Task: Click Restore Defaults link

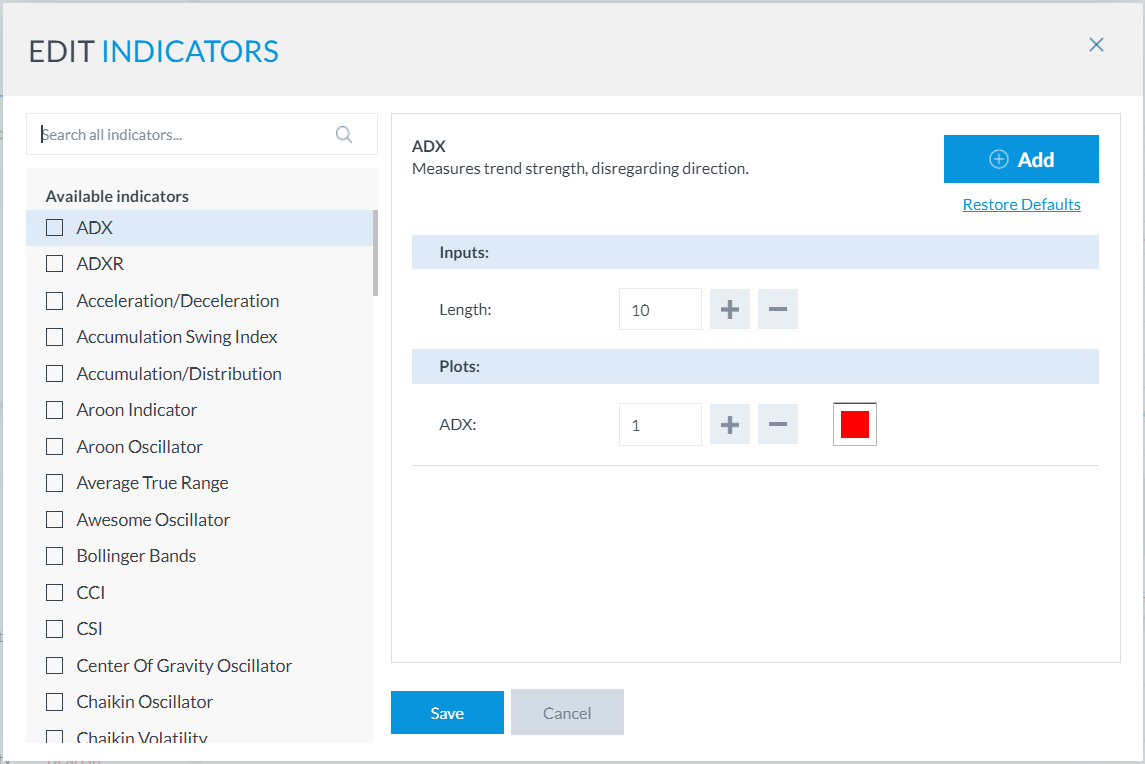Action: [1021, 205]
